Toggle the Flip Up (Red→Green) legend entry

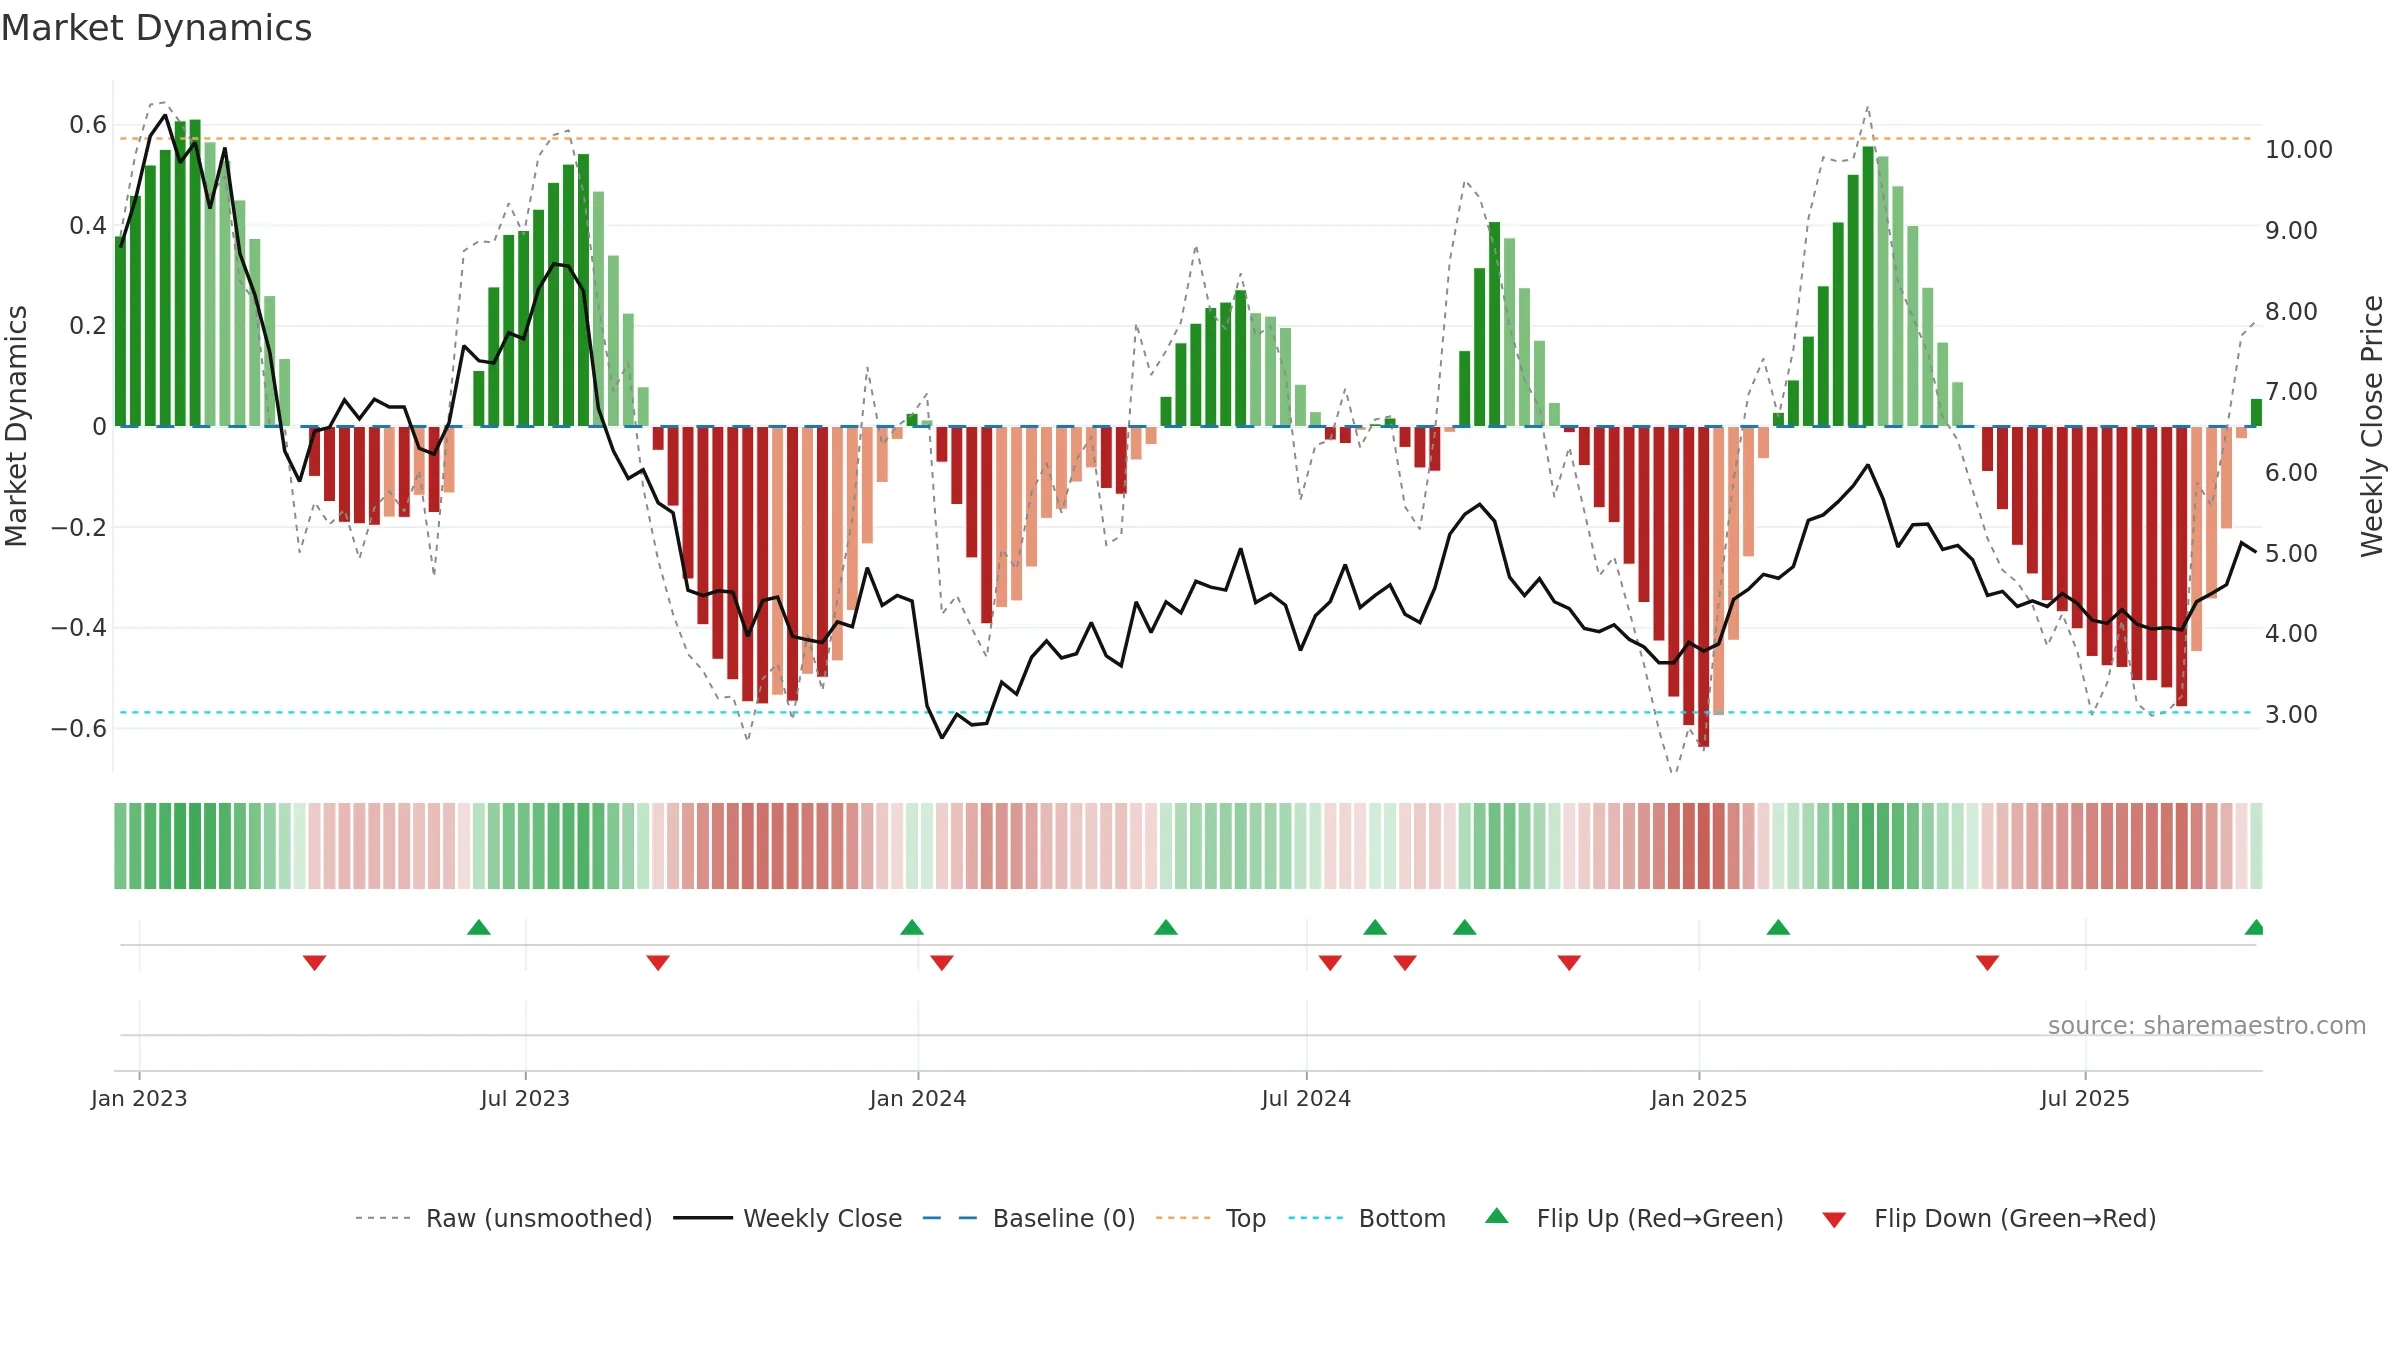point(1634,1218)
